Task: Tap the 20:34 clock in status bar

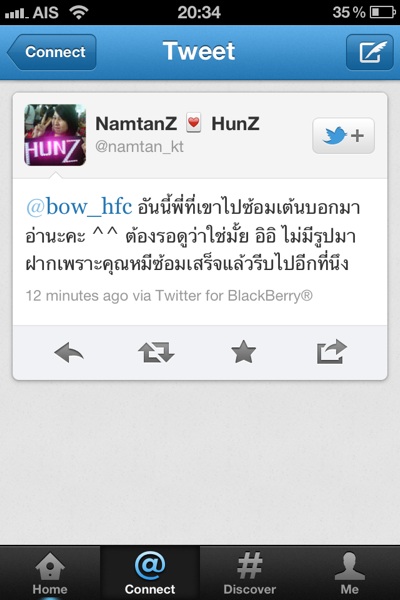Action: 199,12
